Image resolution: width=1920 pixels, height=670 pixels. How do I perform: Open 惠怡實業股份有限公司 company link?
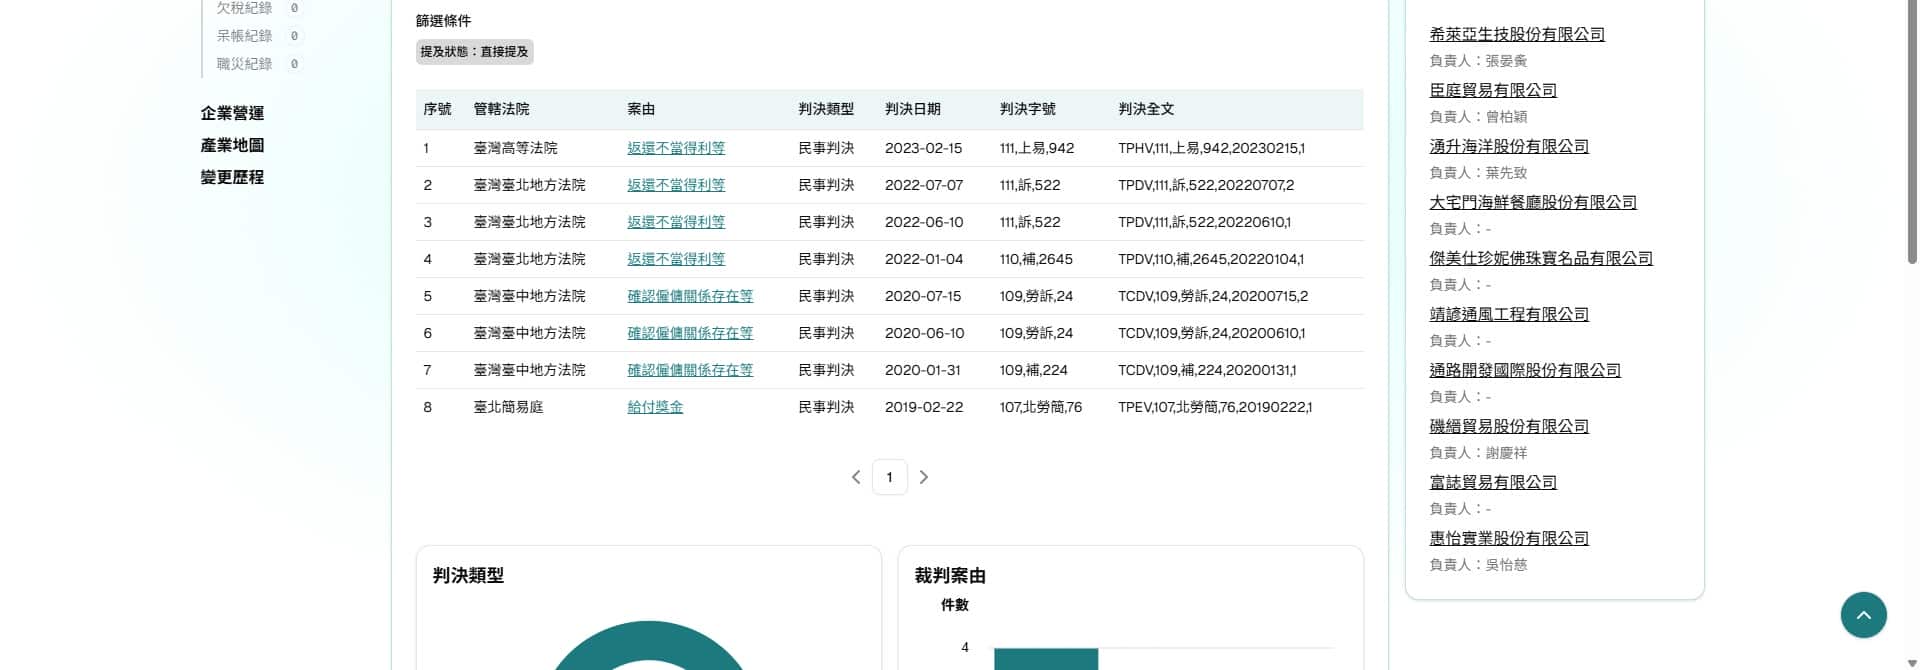(x=1508, y=538)
